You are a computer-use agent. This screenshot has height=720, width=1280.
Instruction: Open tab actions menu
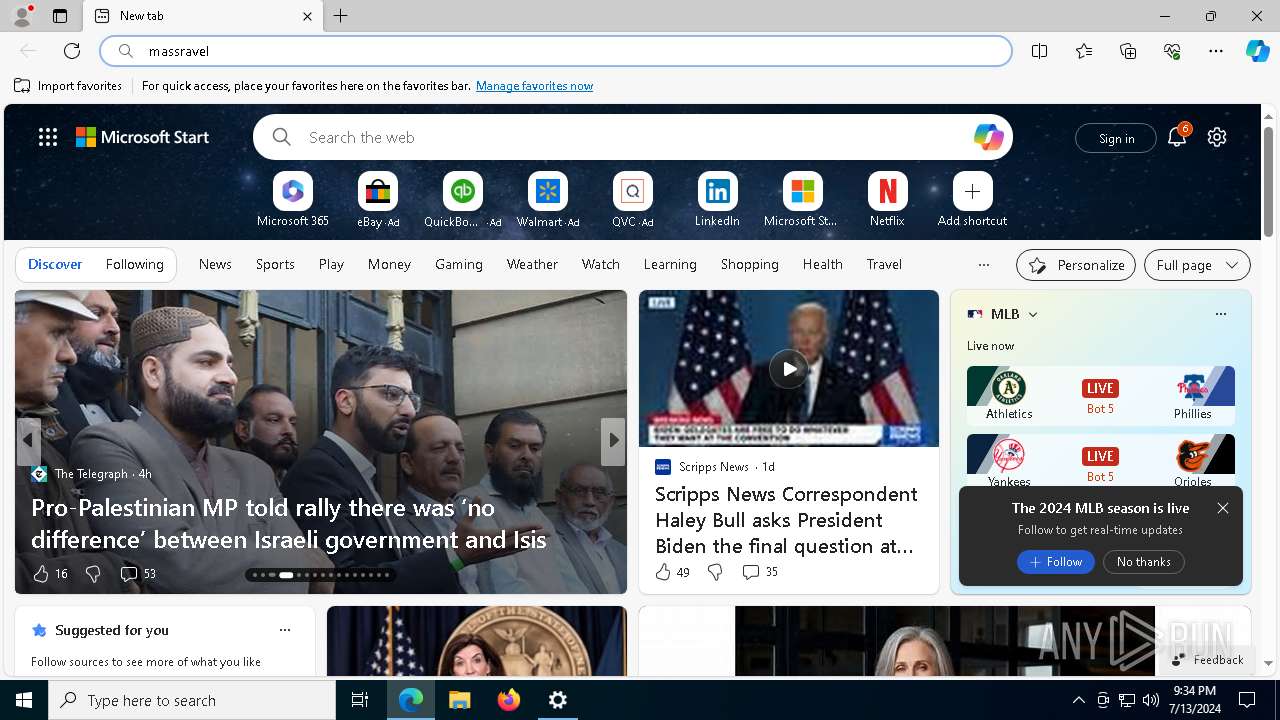tap(60, 16)
